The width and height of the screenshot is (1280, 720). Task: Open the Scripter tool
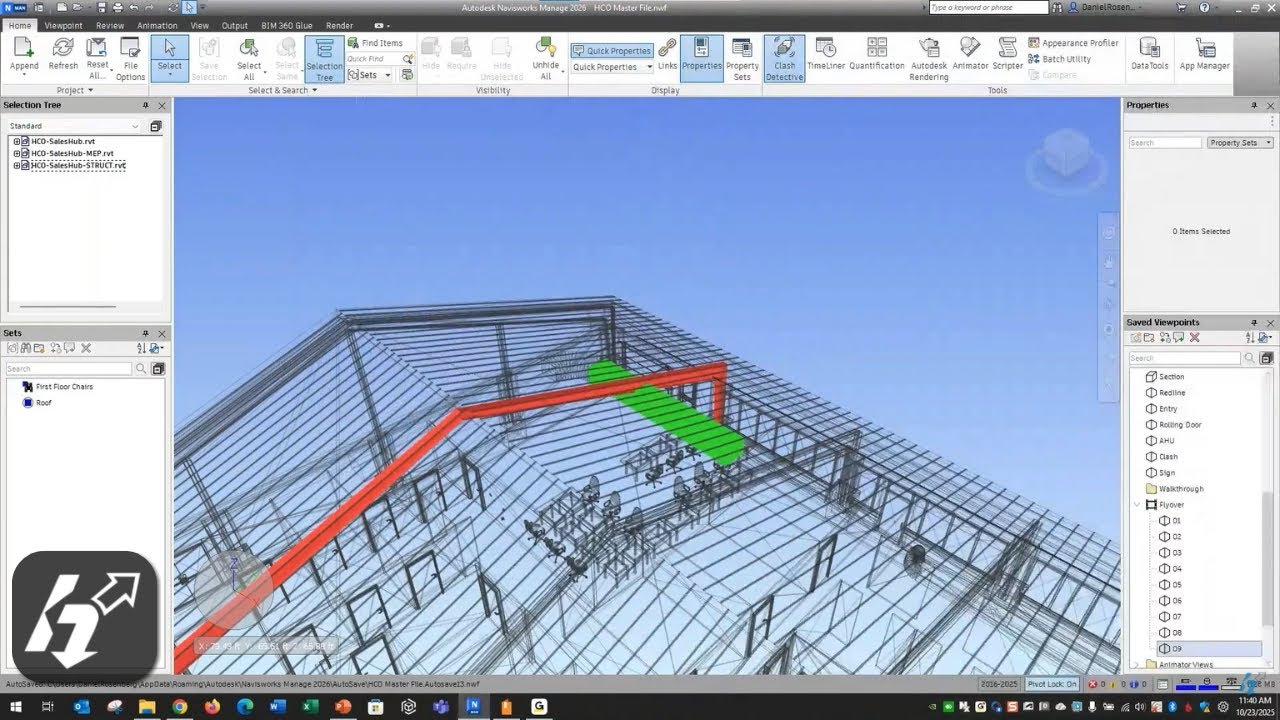1007,55
